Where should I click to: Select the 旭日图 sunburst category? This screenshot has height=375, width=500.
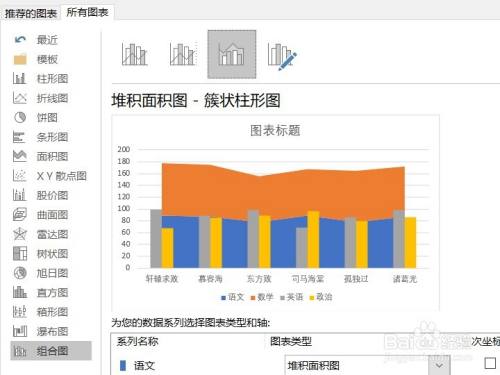point(41,273)
